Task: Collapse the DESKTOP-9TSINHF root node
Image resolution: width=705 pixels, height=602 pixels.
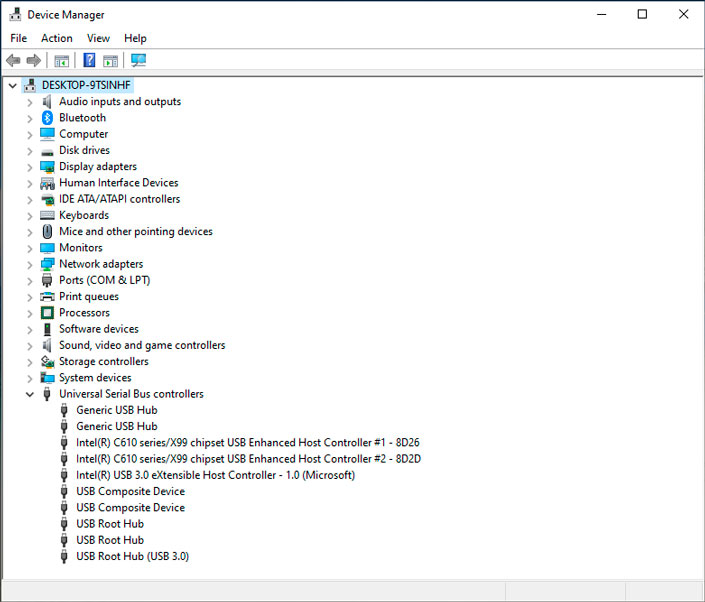Action: pos(13,85)
